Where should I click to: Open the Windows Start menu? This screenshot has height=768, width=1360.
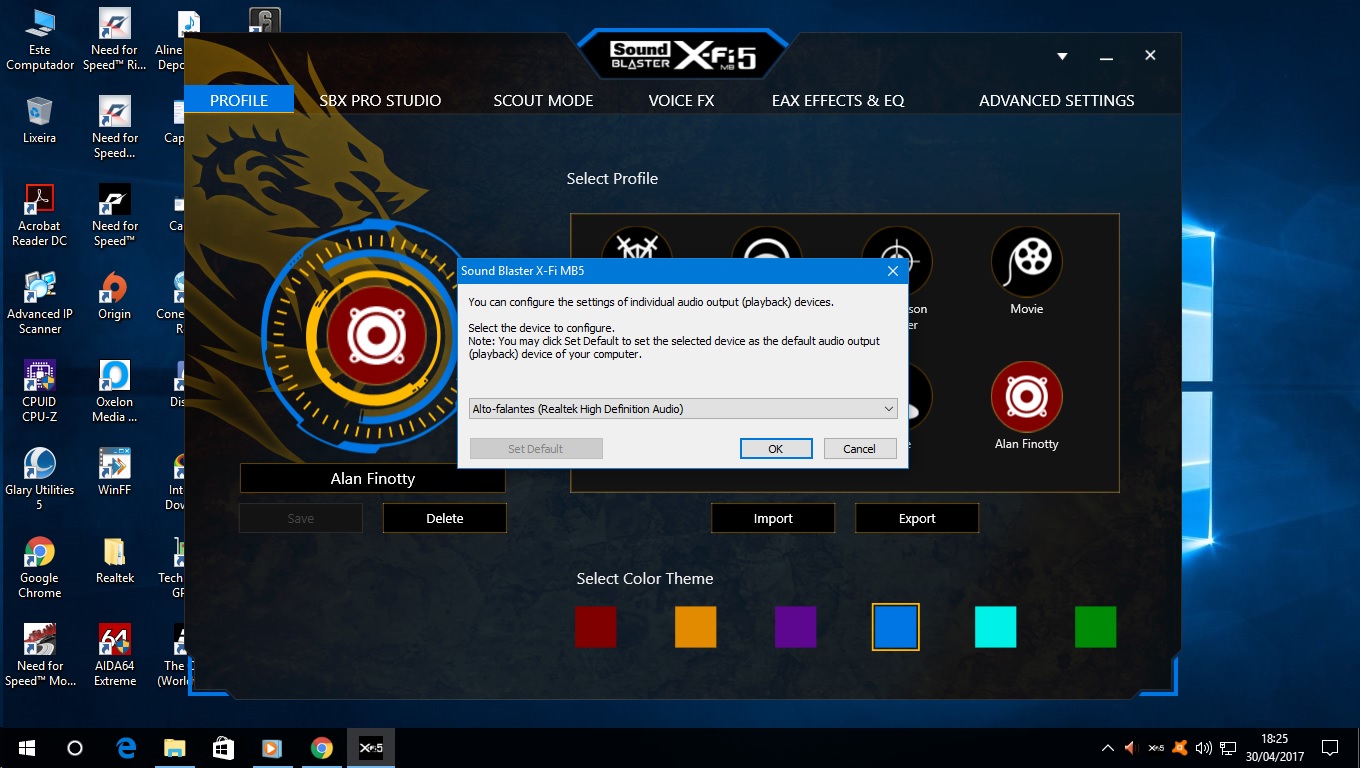coord(26,747)
